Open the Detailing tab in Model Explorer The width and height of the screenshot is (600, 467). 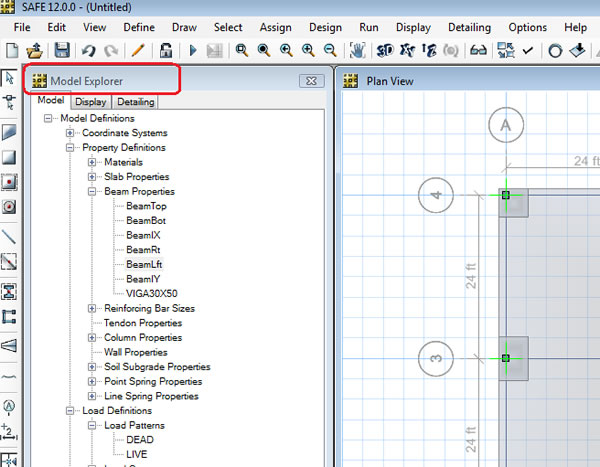135,101
